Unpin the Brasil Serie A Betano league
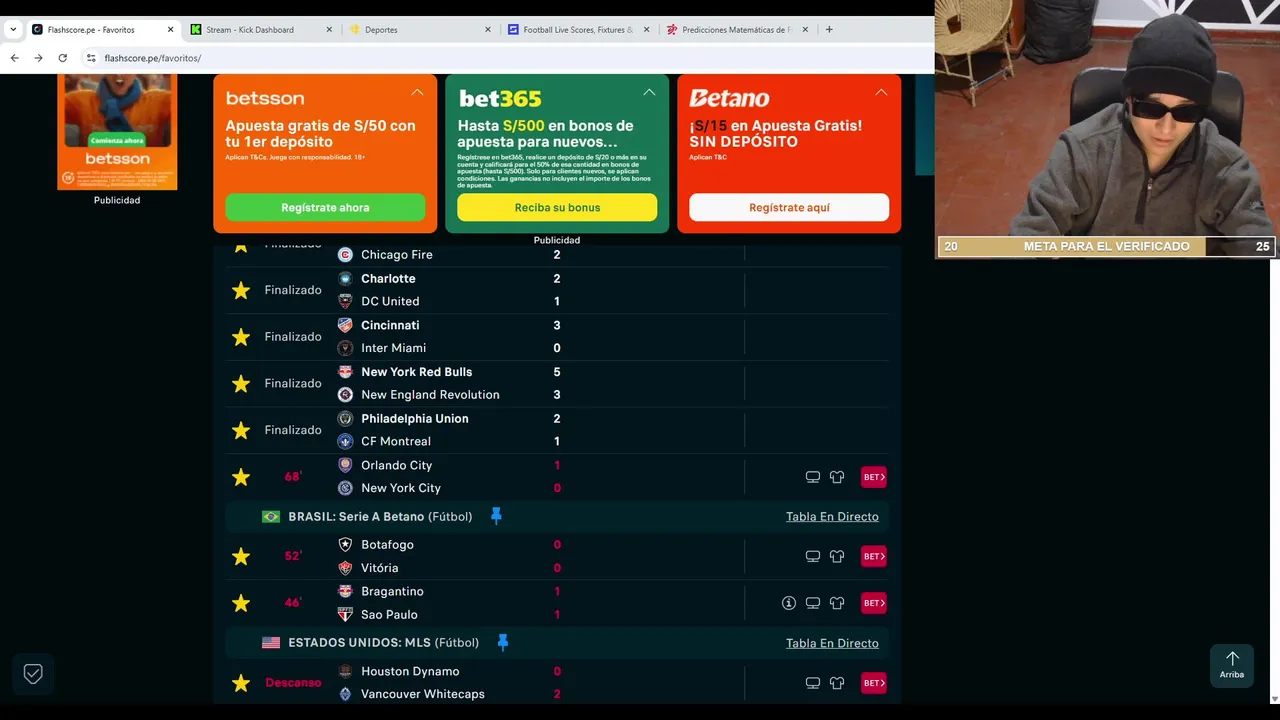This screenshot has height=720, width=1280. pos(496,516)
